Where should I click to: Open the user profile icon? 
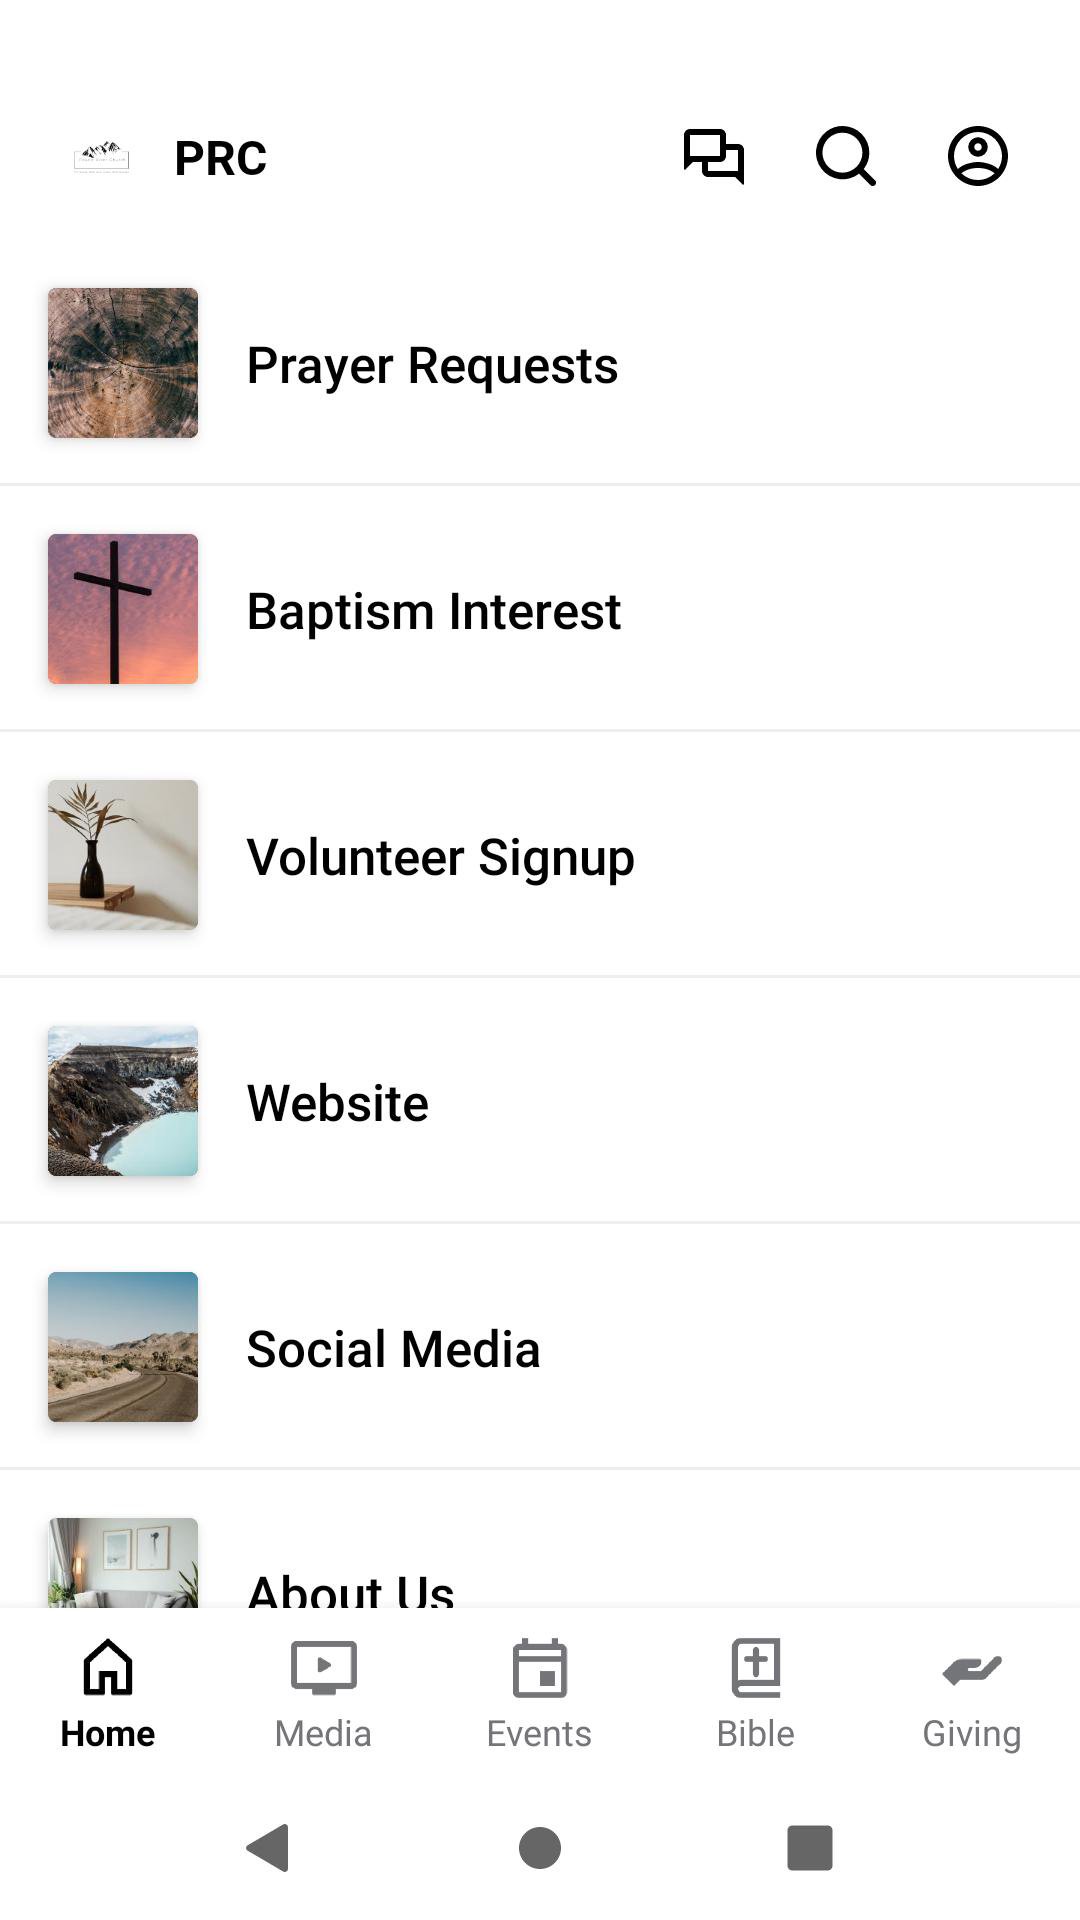[977, 156]
